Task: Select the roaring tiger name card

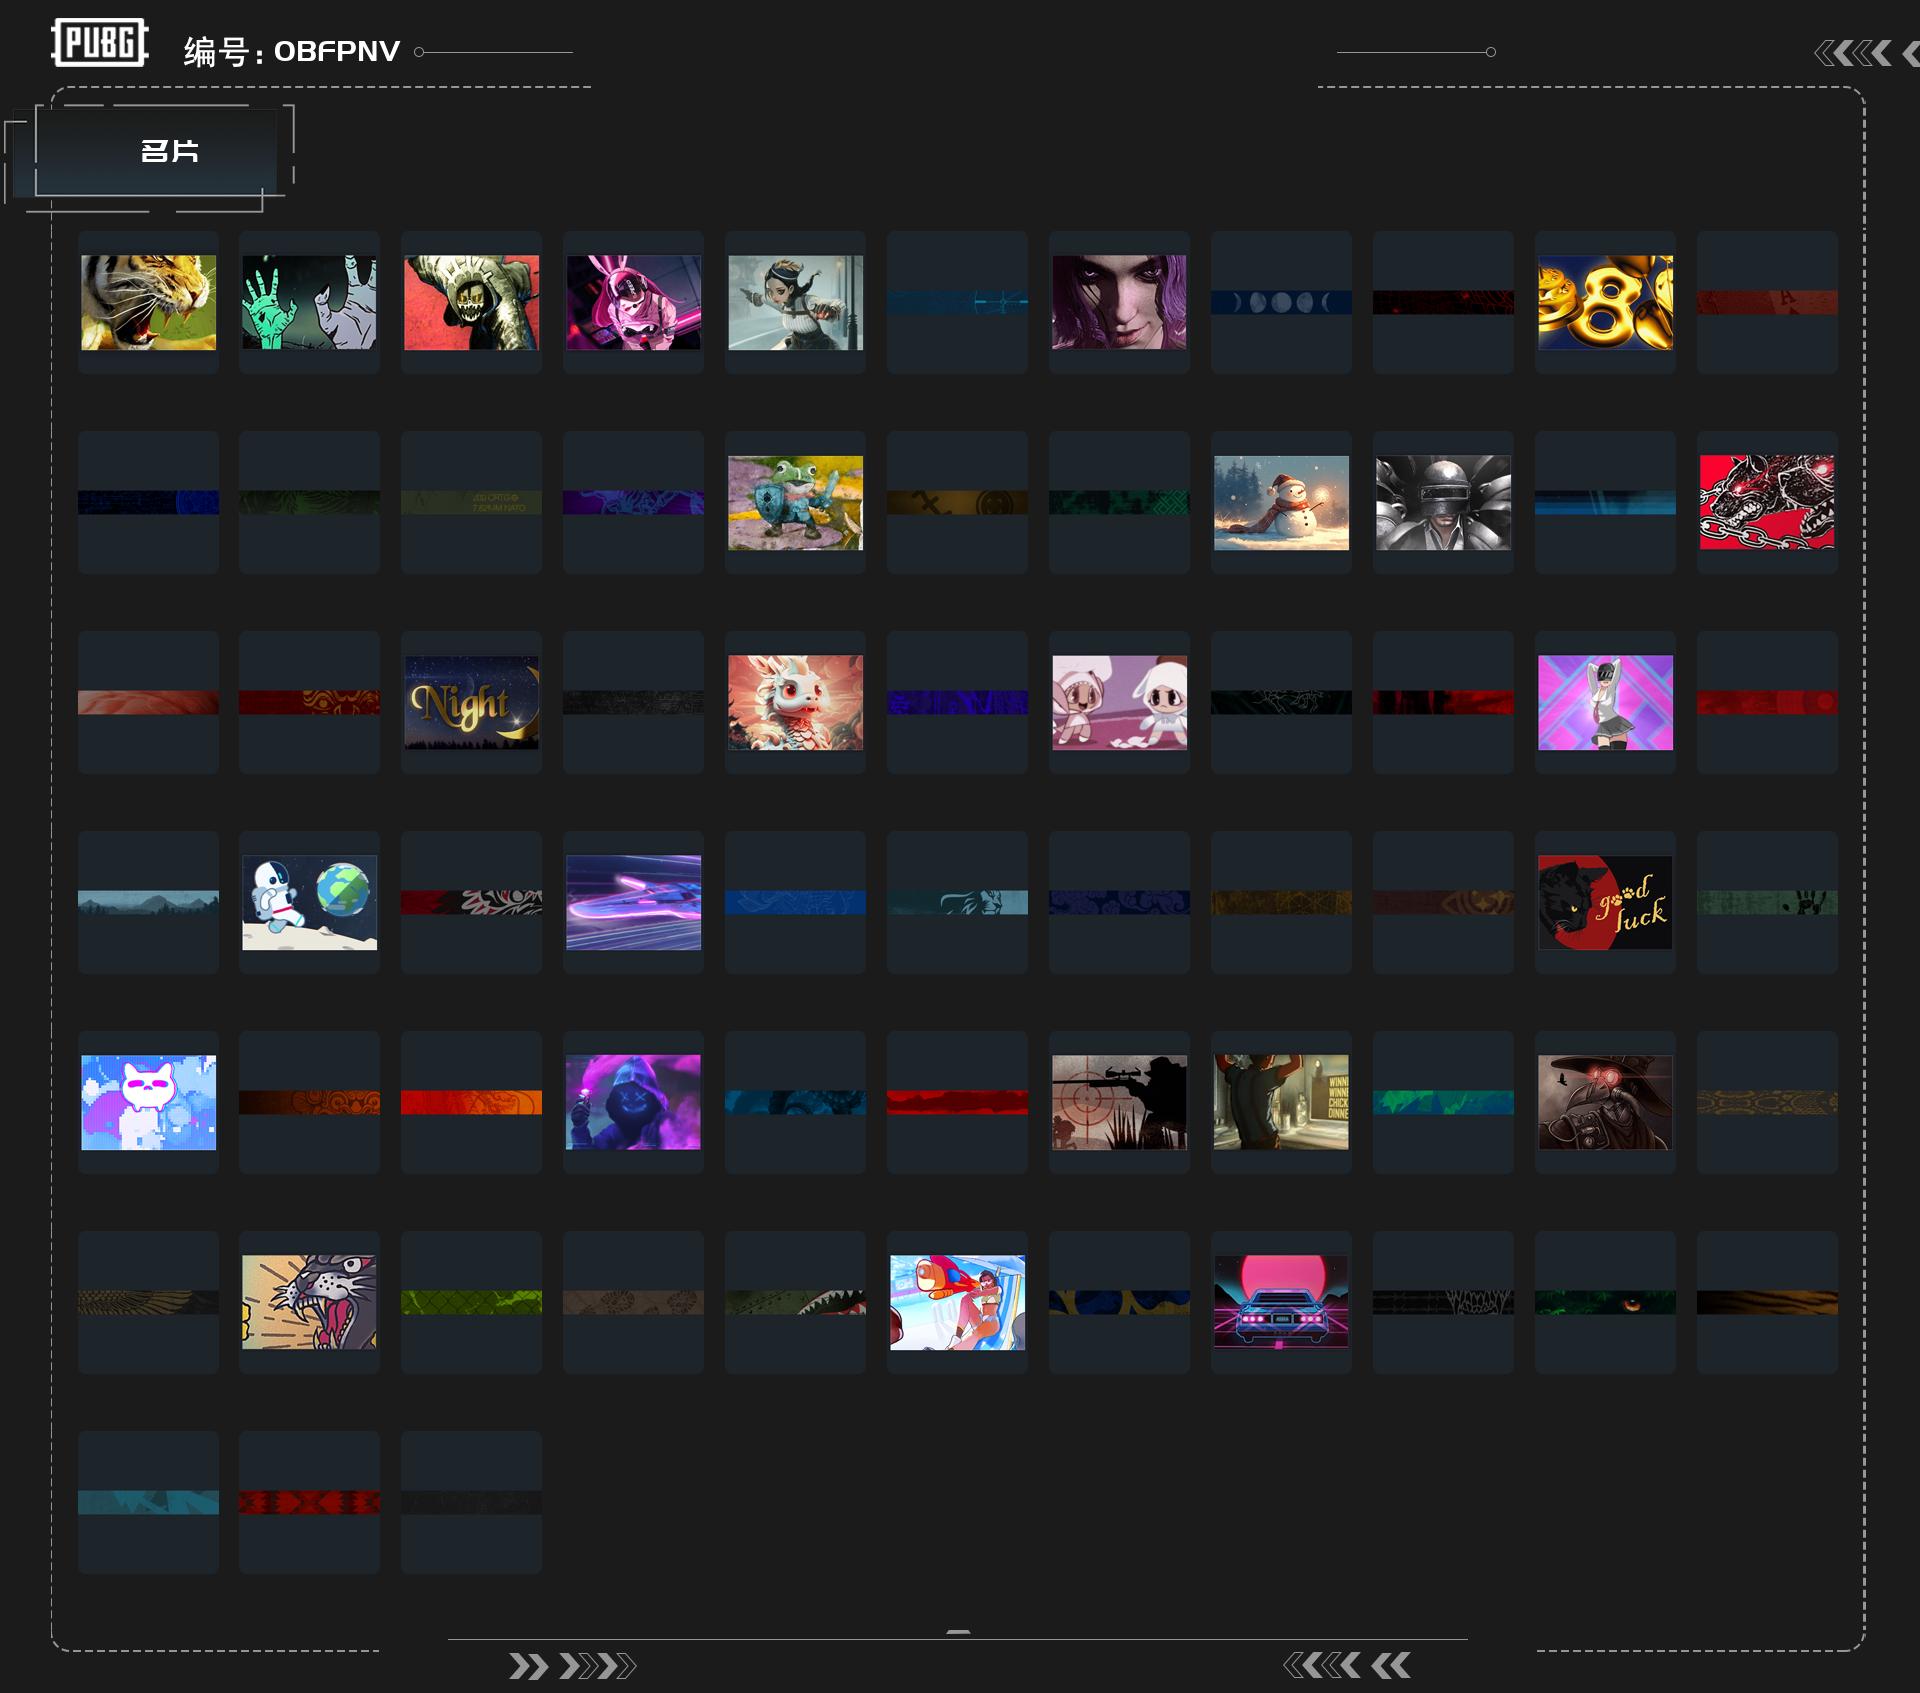Action: 148,302
